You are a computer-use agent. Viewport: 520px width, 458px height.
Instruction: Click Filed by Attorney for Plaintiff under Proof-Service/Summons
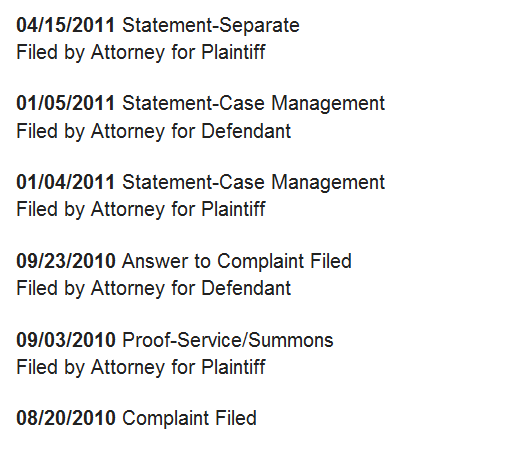coord(141,368)
